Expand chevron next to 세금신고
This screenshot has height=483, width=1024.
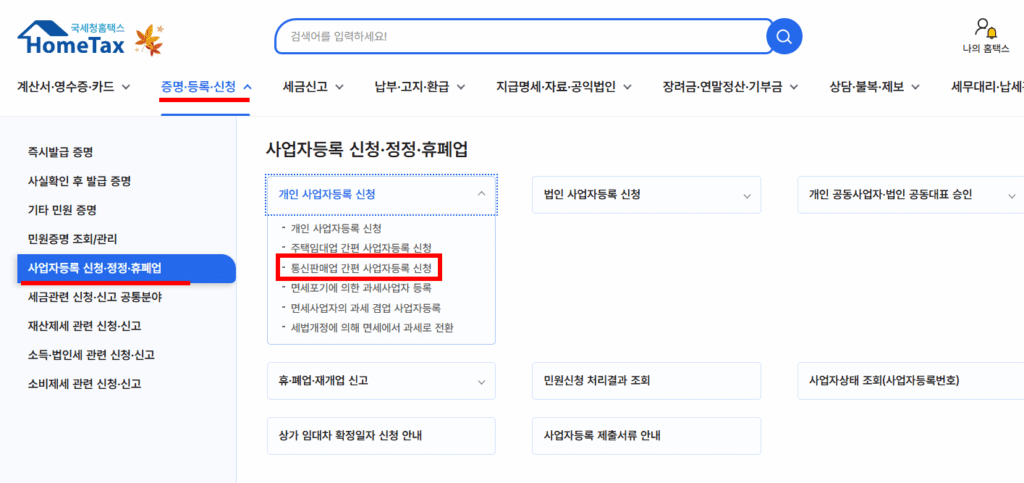pyautogui.click(x=340, y=87)
